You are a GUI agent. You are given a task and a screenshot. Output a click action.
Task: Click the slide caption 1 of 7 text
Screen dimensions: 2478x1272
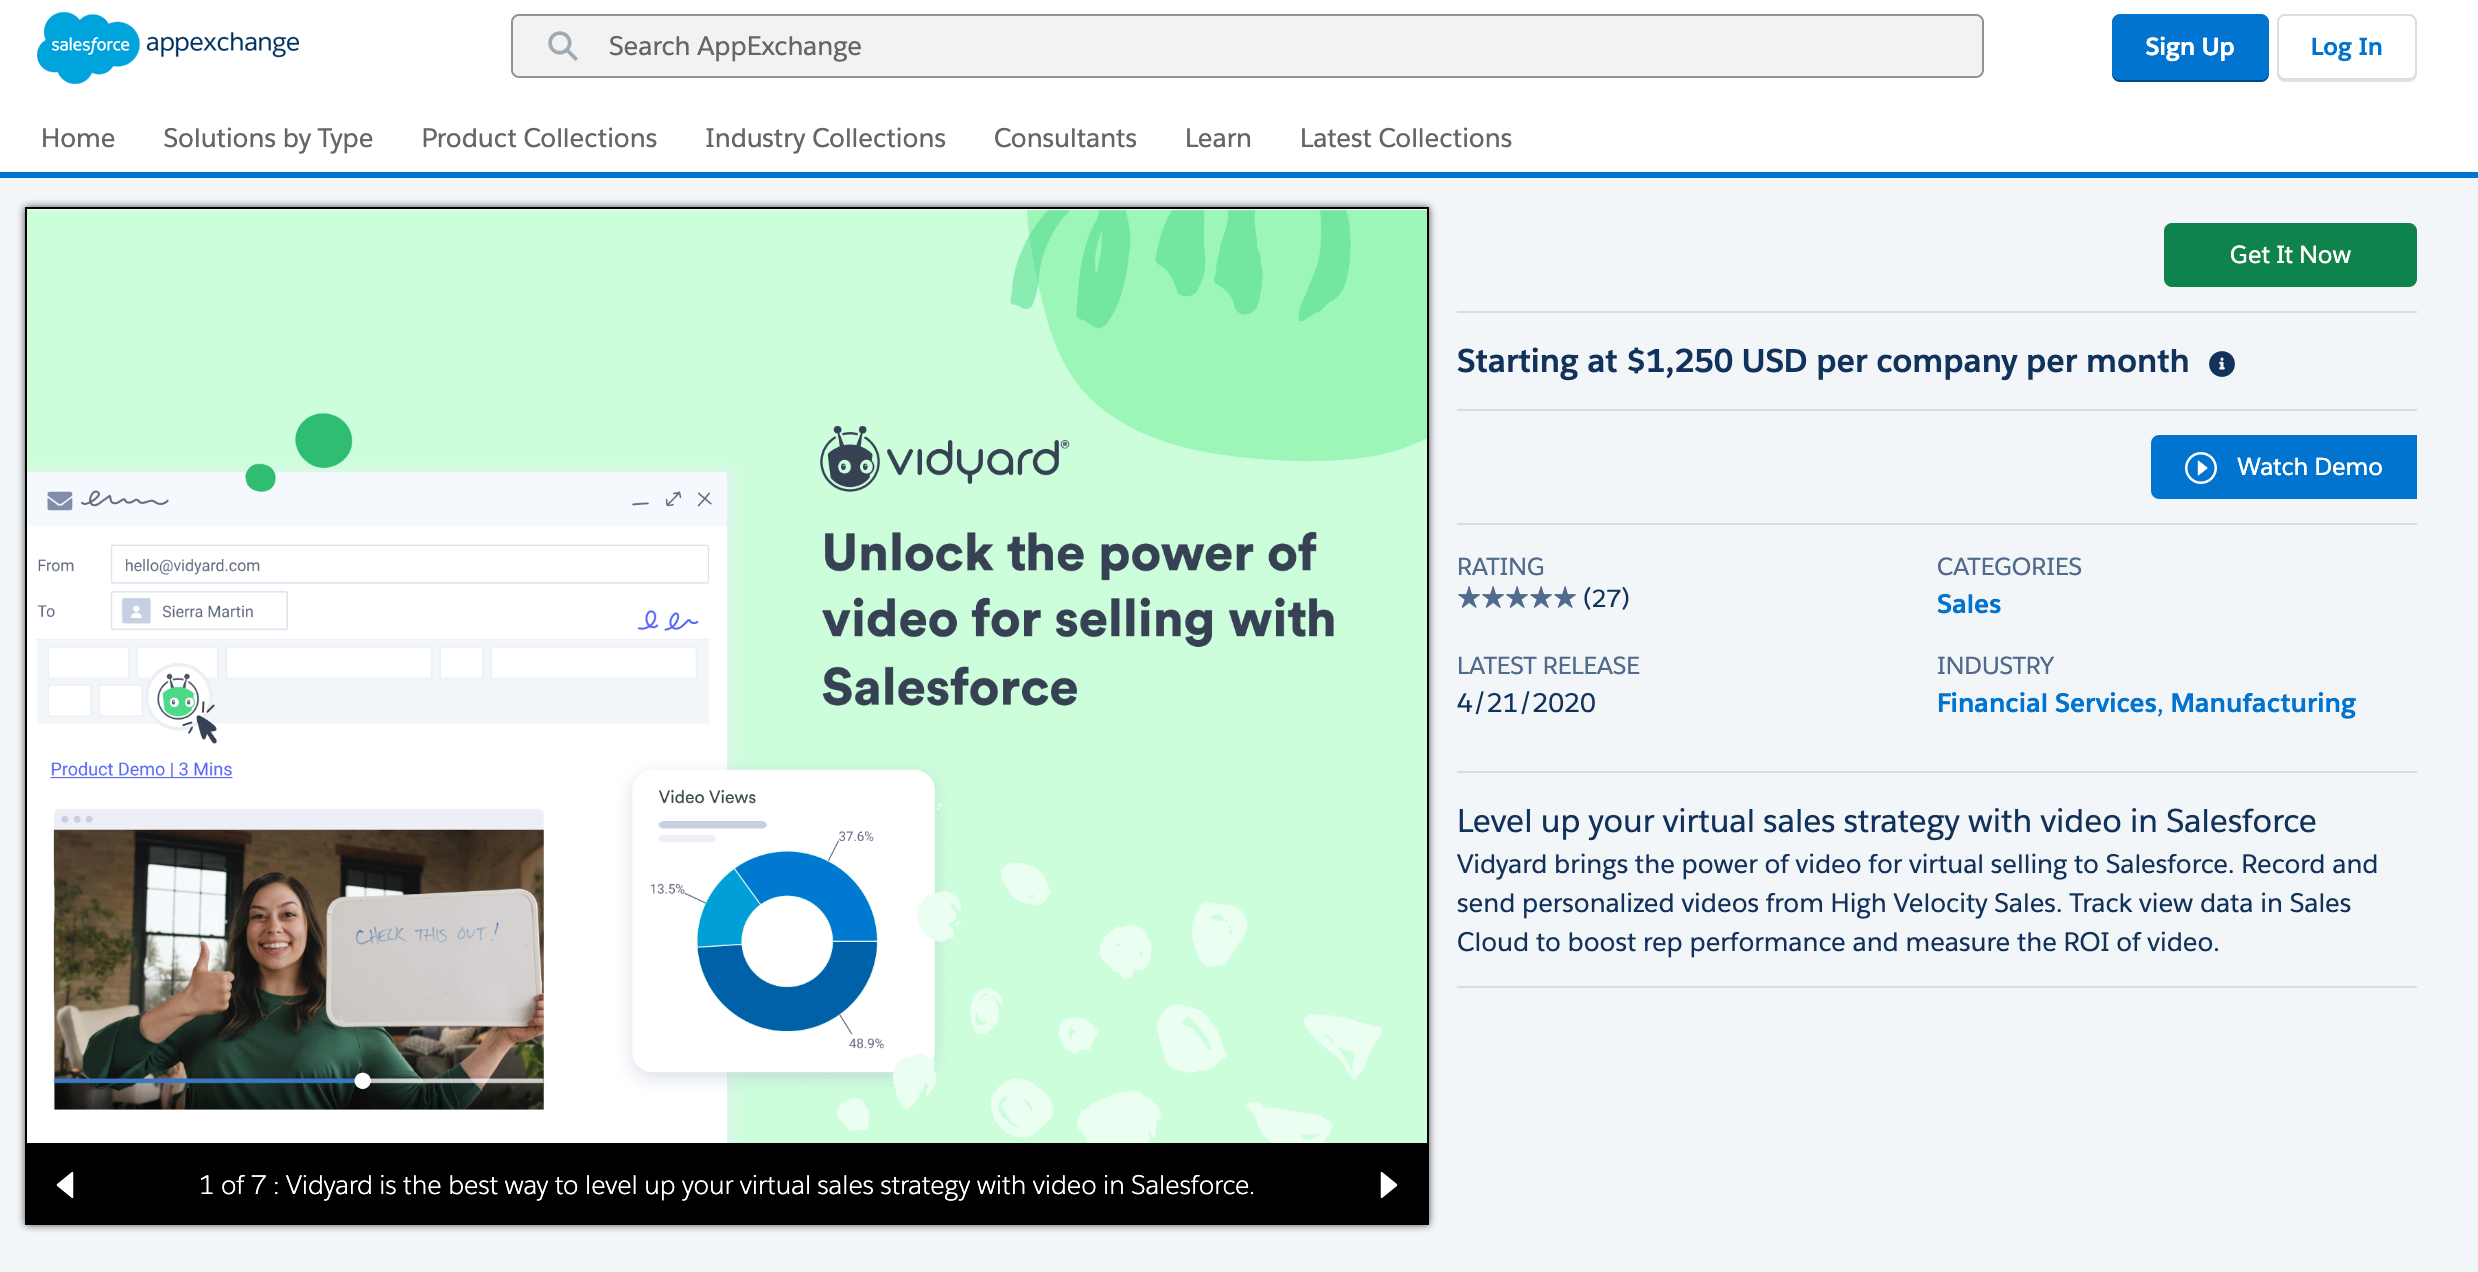click(727, 1185)
